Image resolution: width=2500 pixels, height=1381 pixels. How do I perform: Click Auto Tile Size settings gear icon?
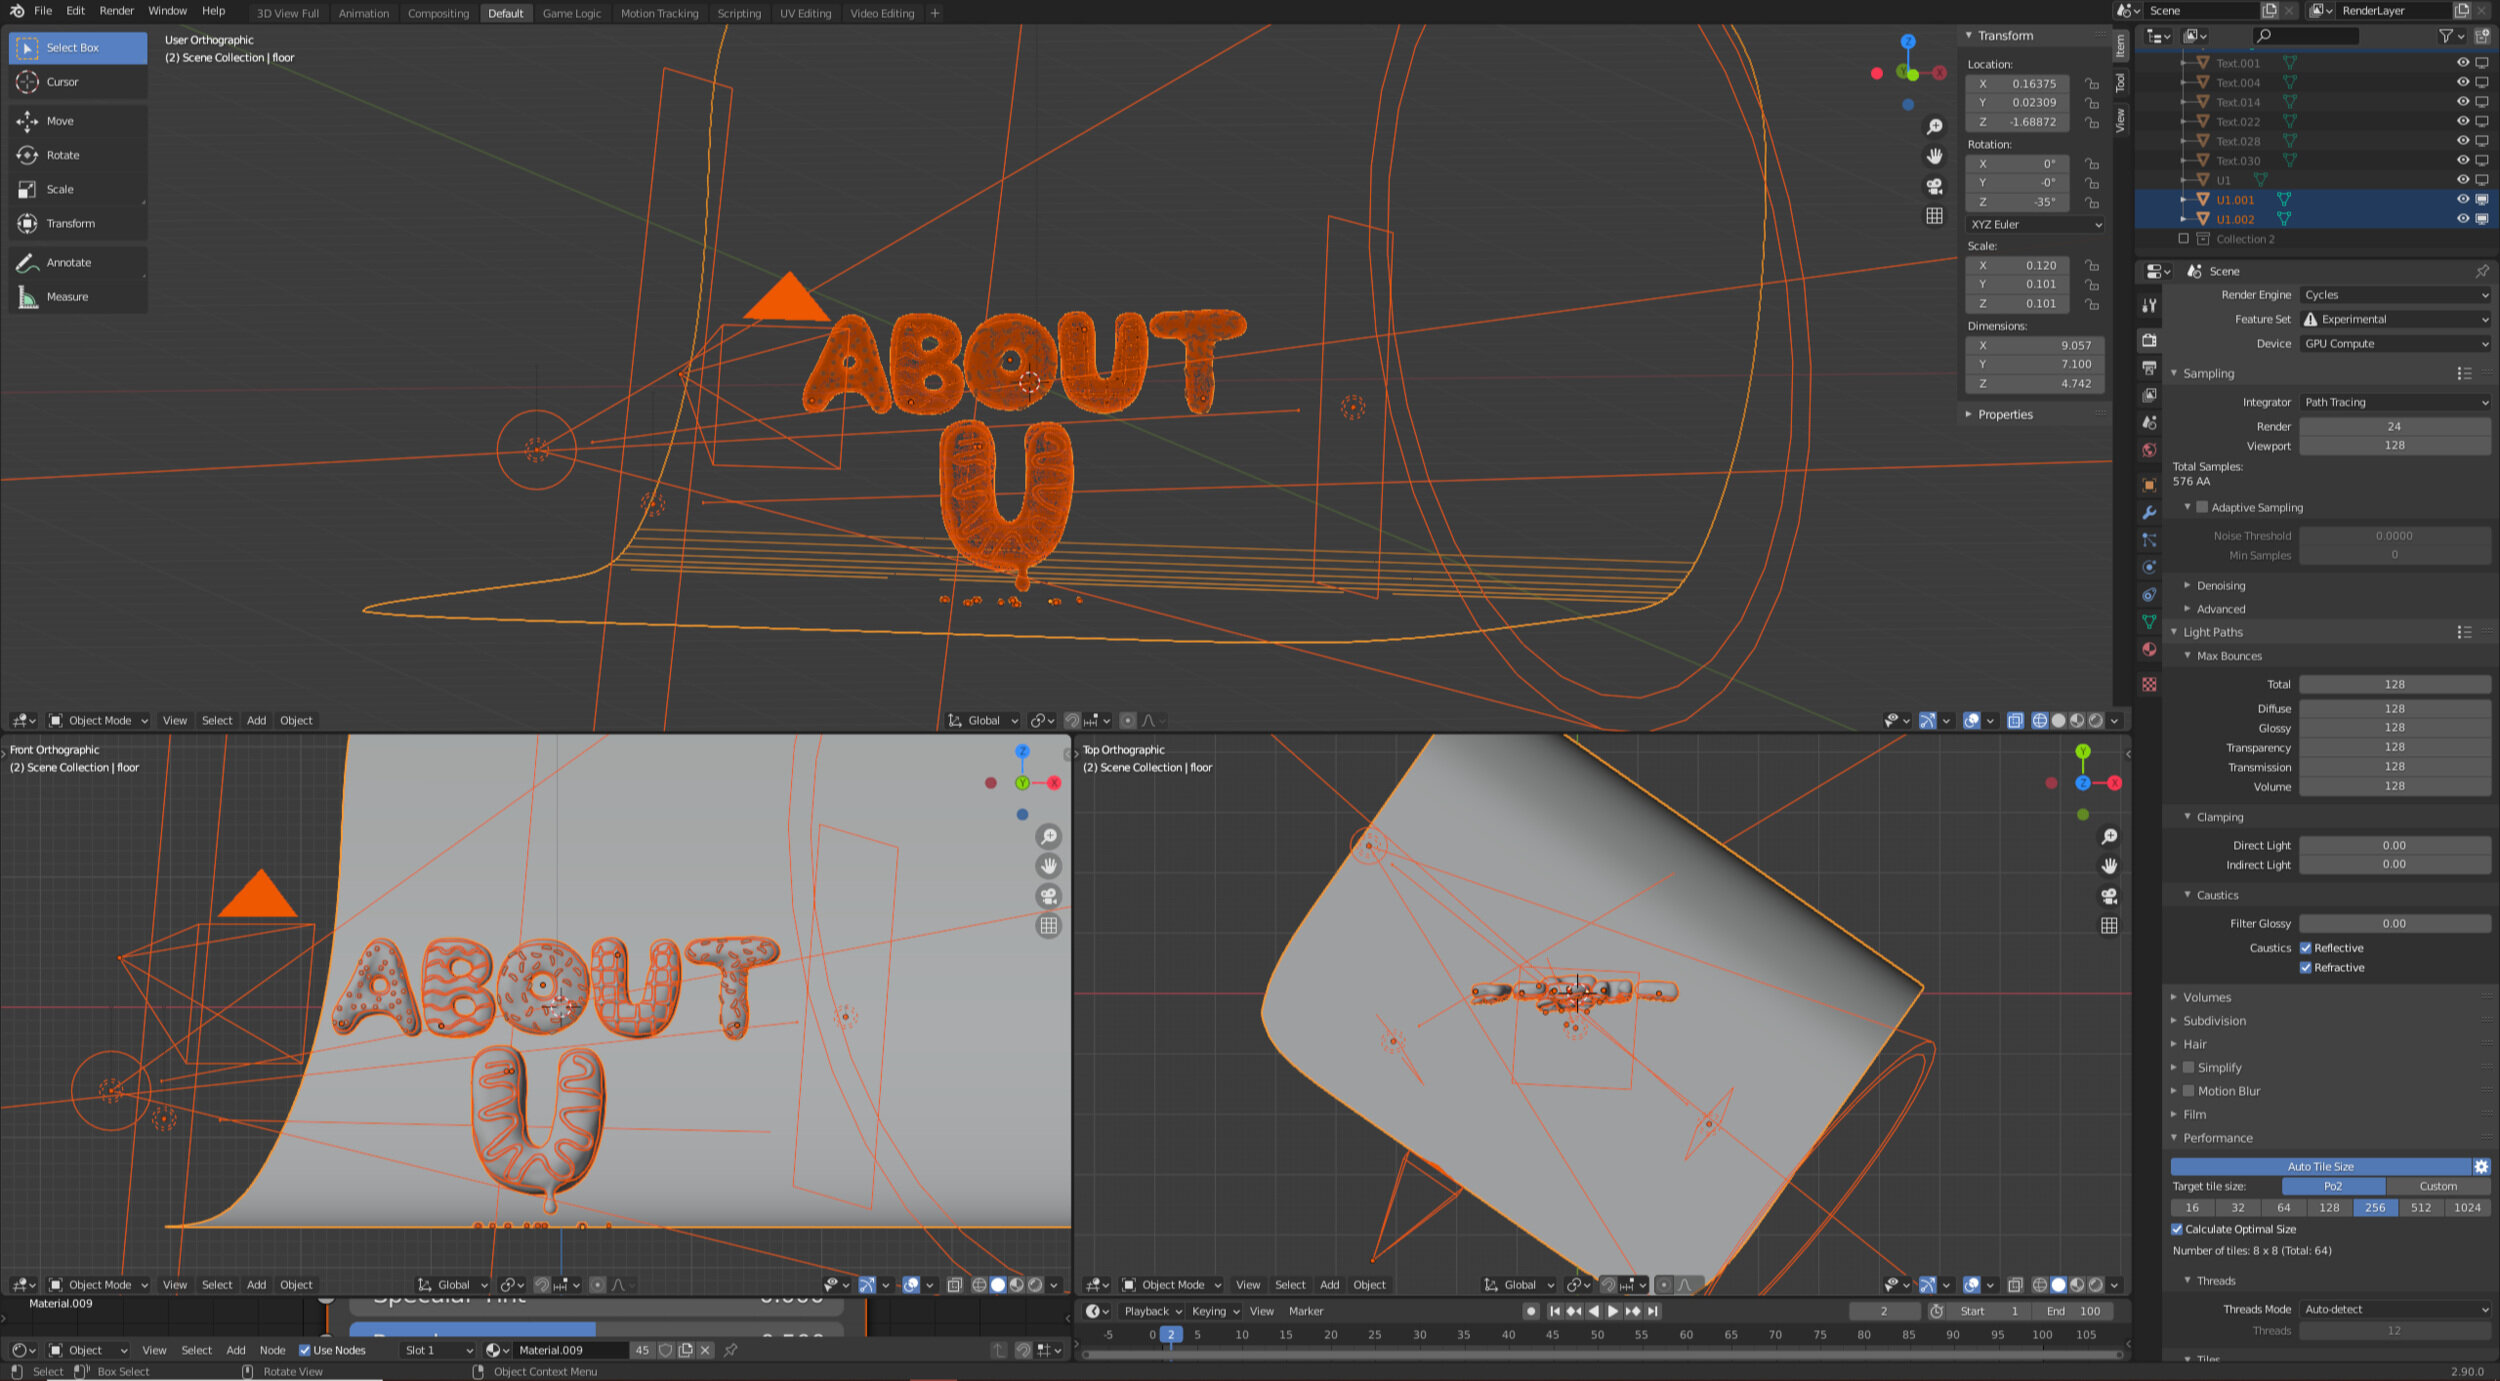[x=2480, y=1166]
